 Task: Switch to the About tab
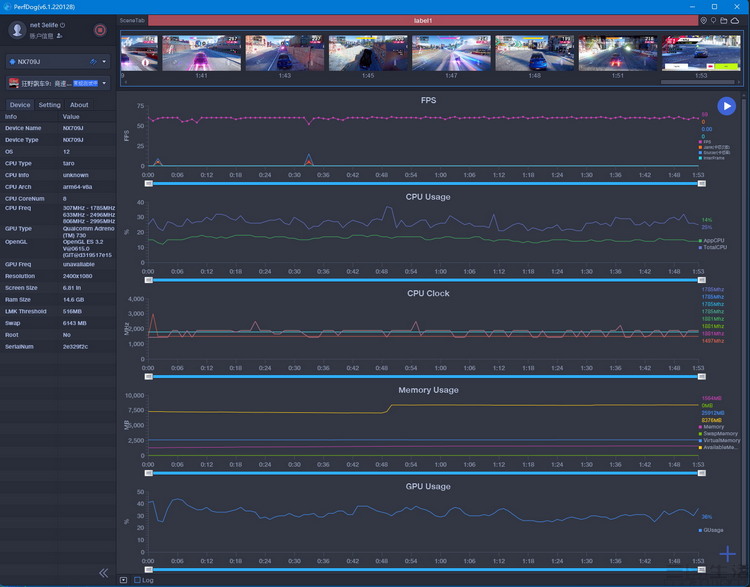click(x=79, y=105)
